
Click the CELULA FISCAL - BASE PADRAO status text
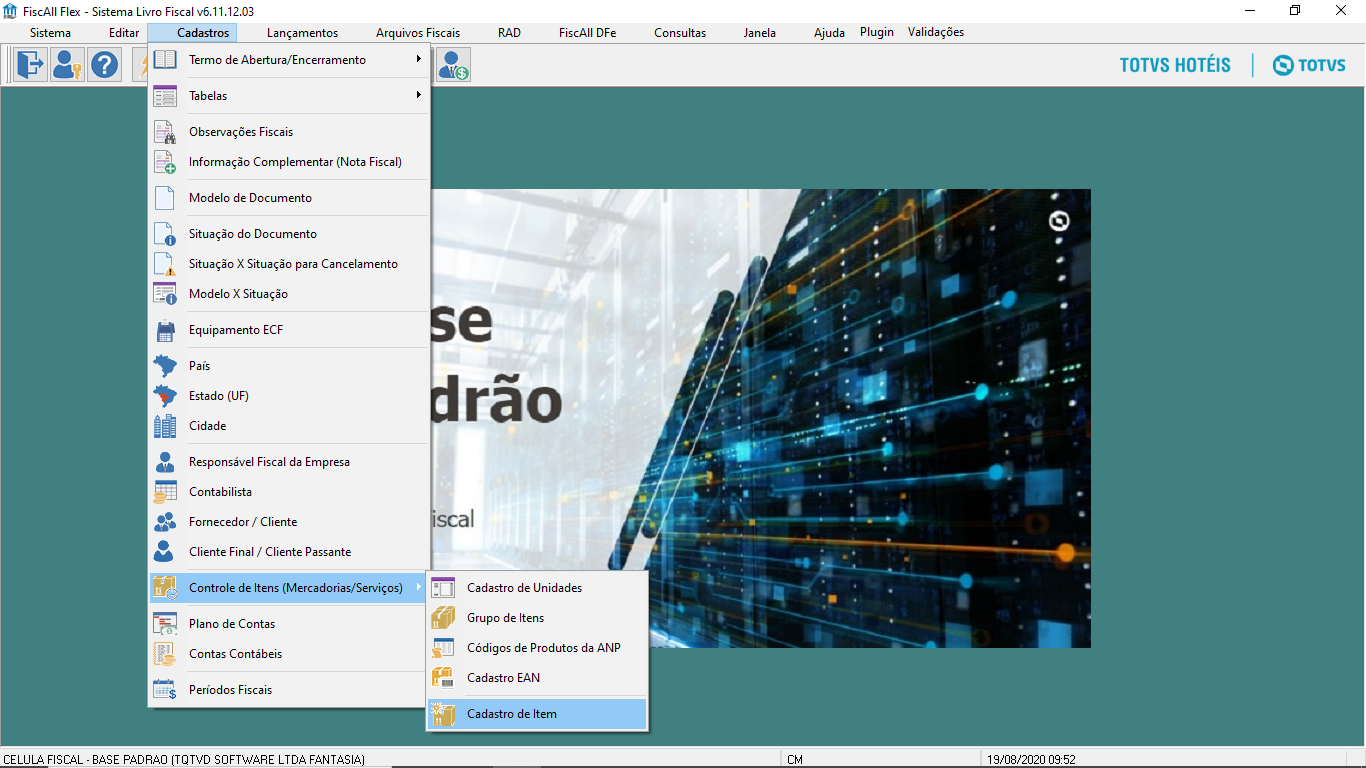click(x=184, y=760)
